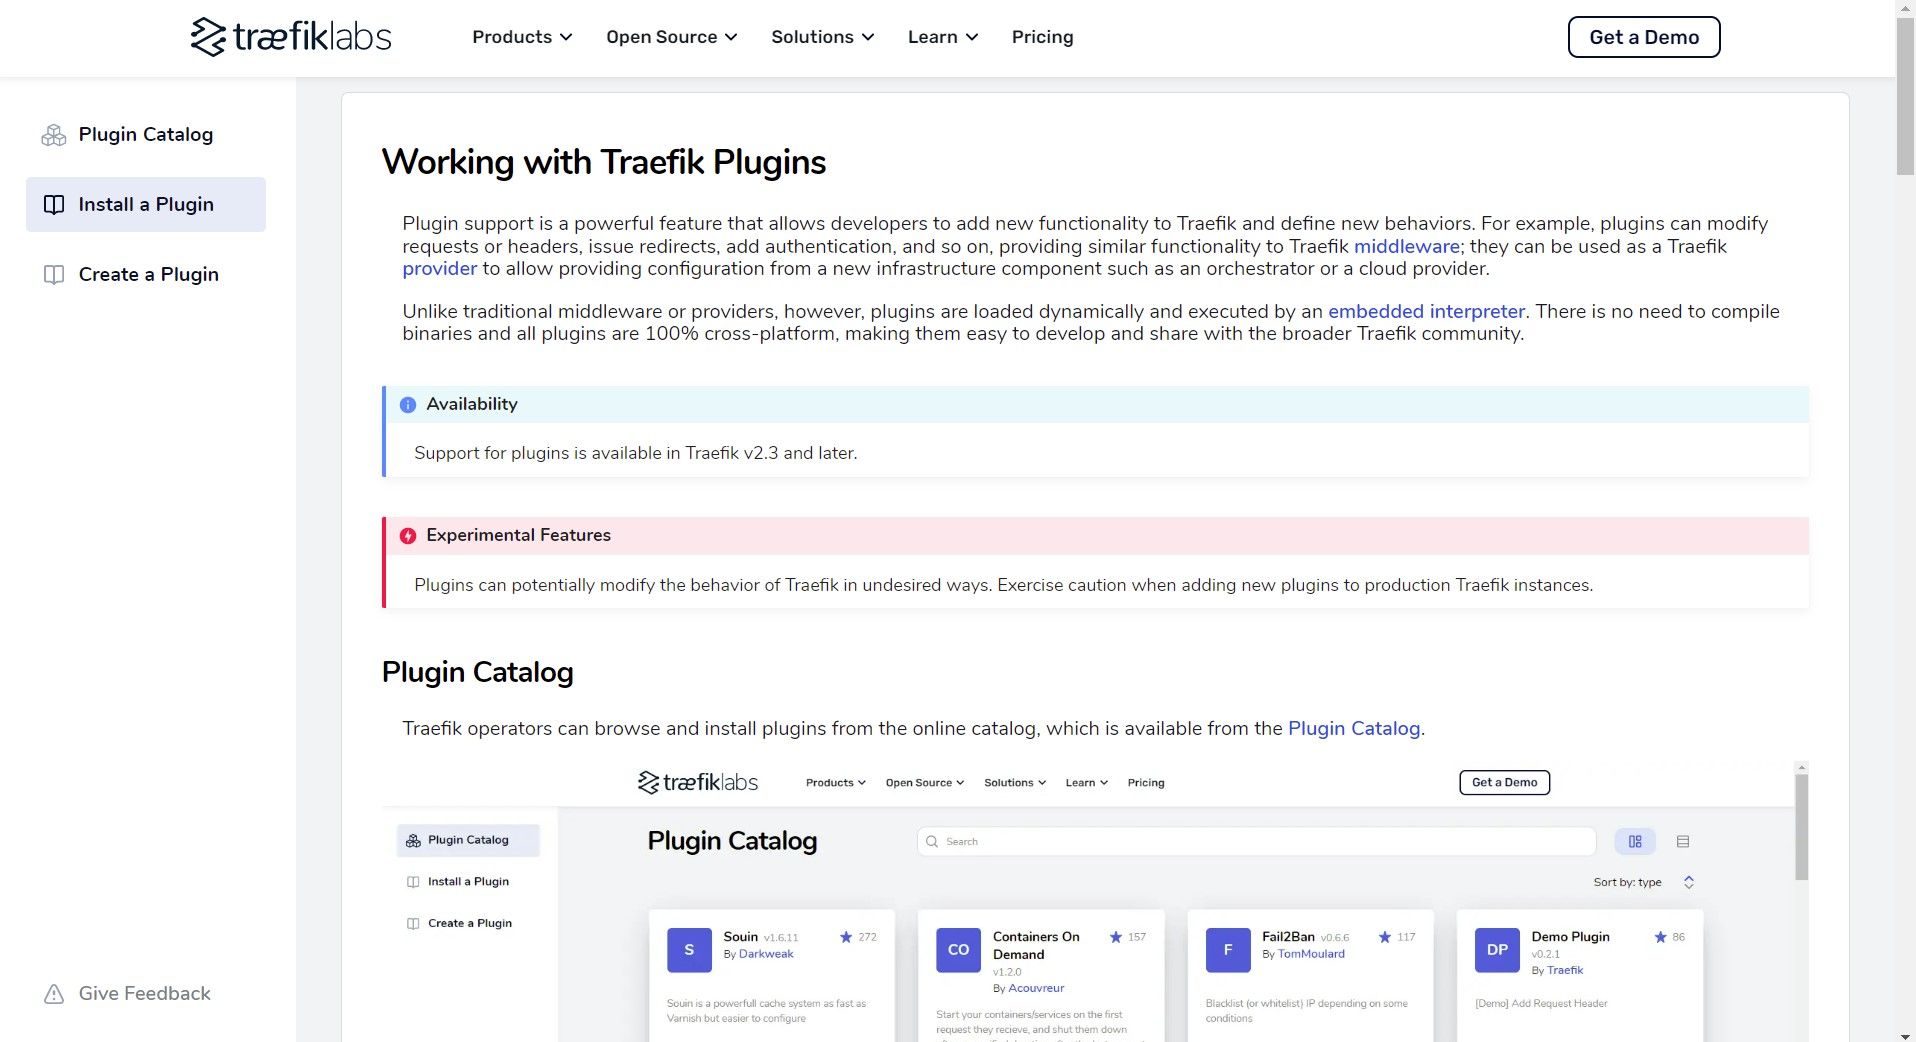Image resolution: width=1916 pixels, height=1042 pixels.
Task: Click the 'CO' avatar on Containers On Demand card
Action: [958, 950]
